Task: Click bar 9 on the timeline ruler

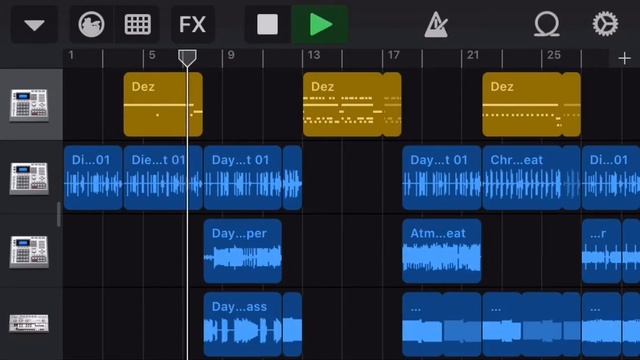Action: click(x=231, y=56)
